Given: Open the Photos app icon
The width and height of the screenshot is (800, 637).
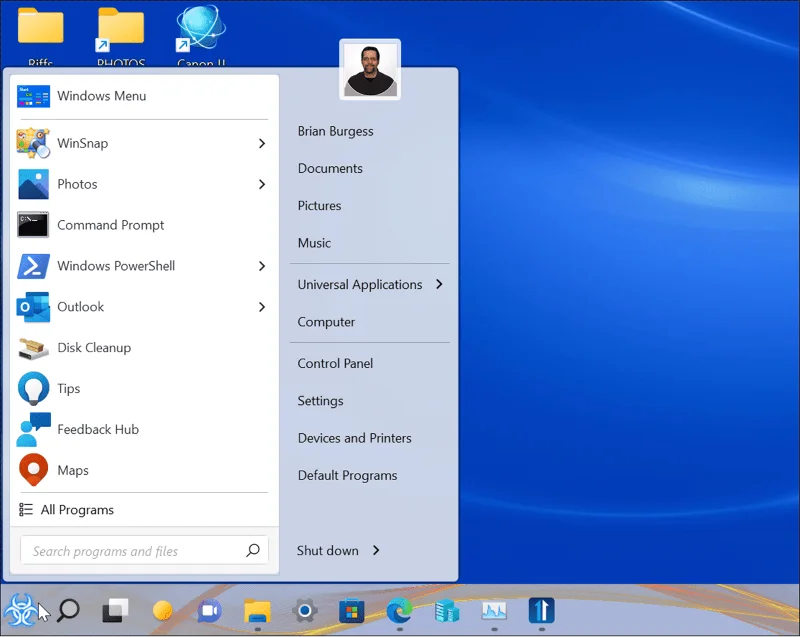Looking at the screenshot, I should tap(33, 184).
